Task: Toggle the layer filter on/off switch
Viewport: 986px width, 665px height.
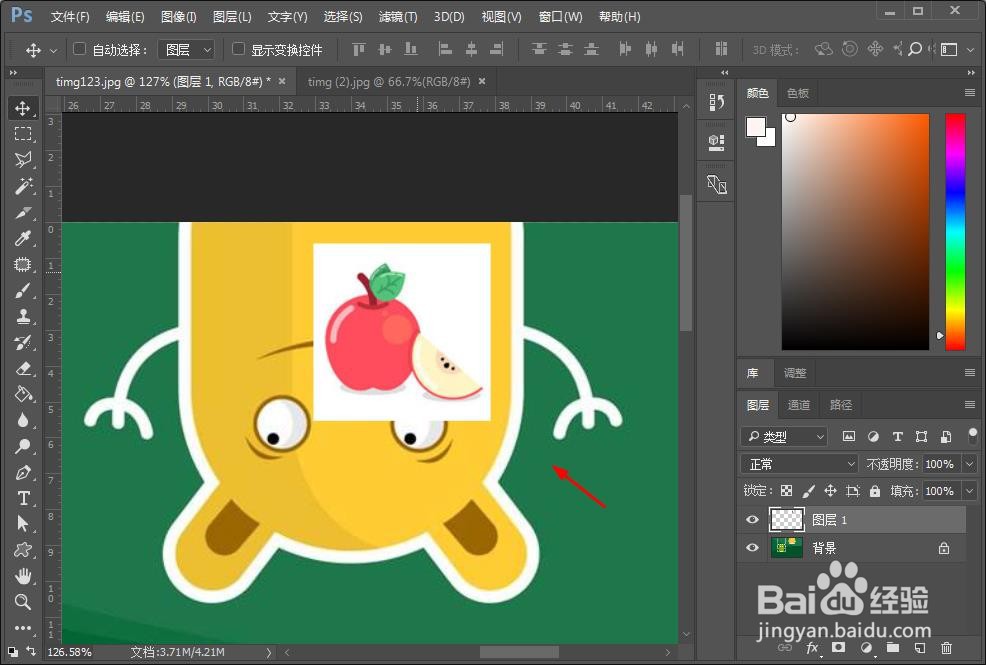Action: [x=972, y=435]
